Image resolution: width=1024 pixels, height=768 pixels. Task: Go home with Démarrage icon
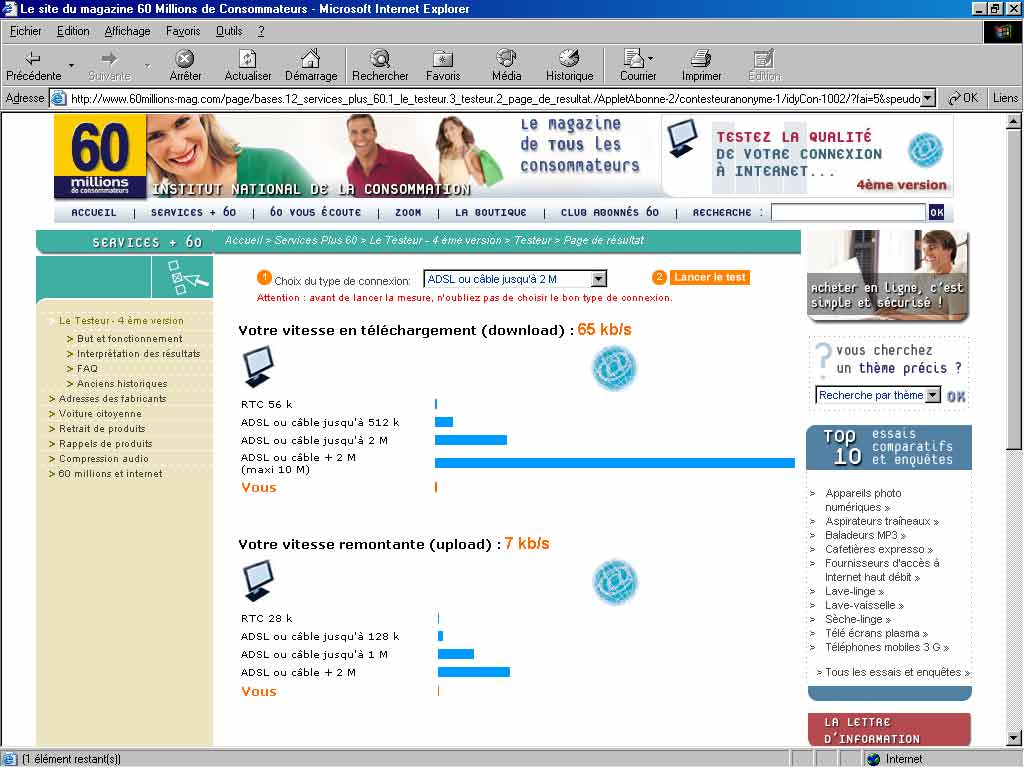point(311,59)
